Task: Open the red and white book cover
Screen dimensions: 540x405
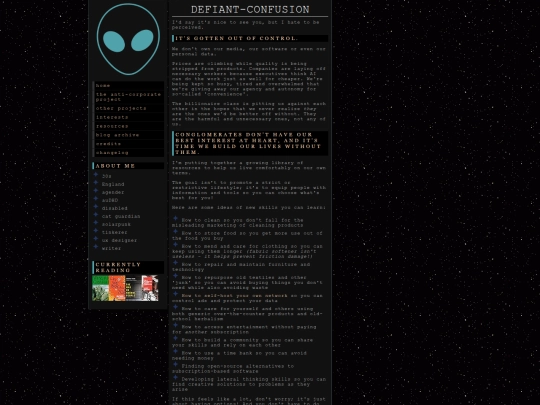Action: coord(150,288)
